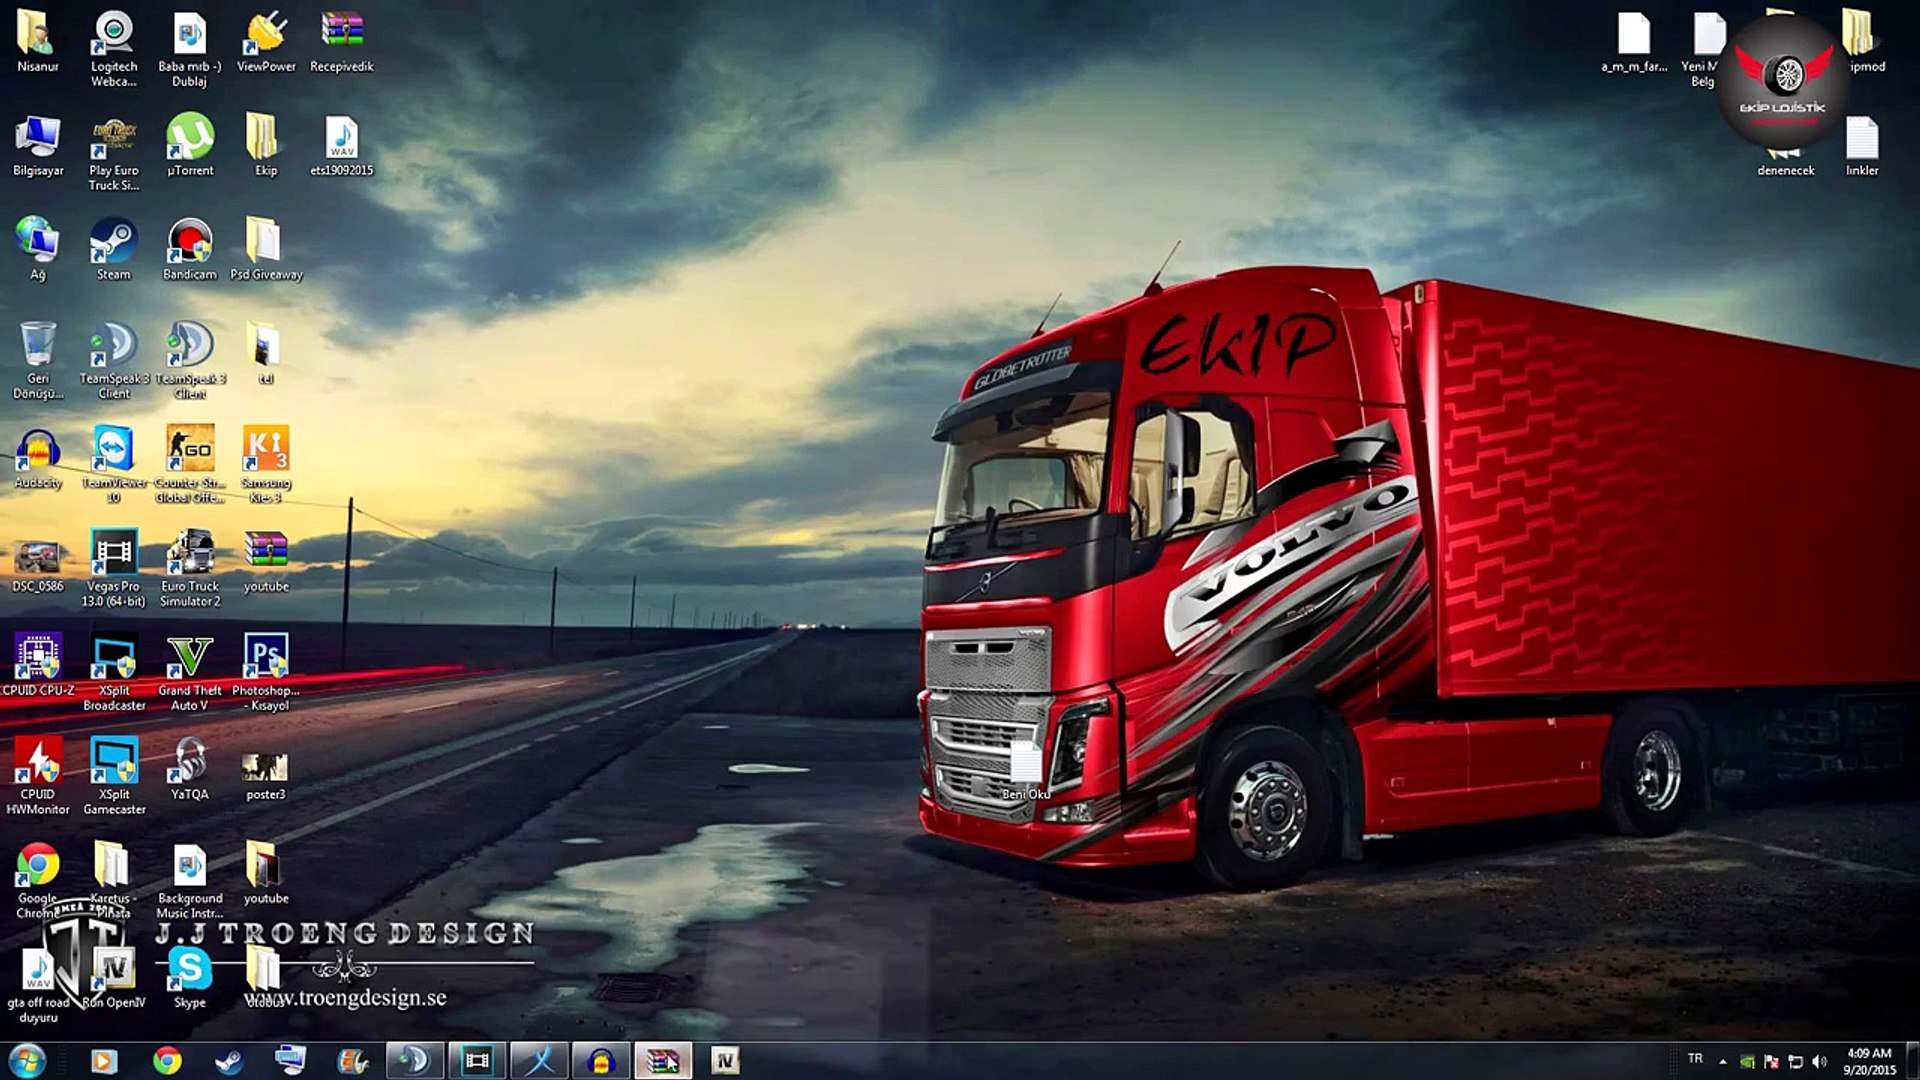Expand hidden system tray icons

tap(1723, 1061)
